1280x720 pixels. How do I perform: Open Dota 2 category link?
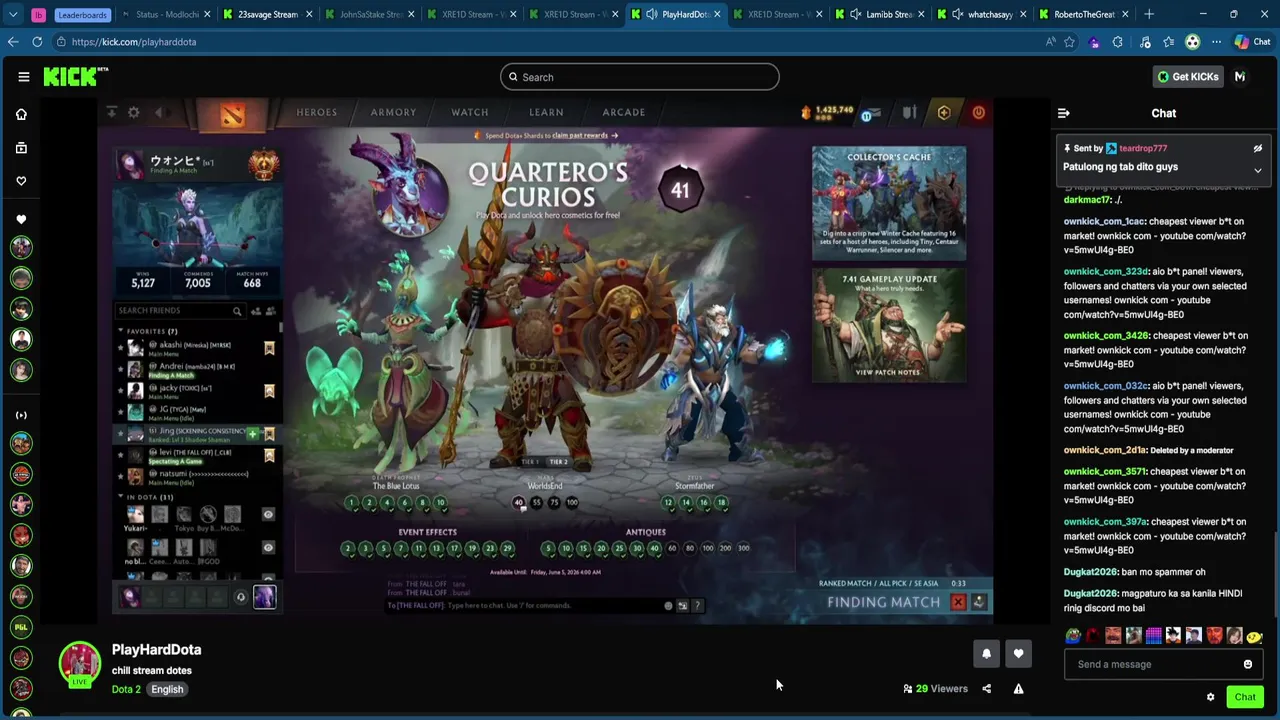click(x=126, y=689)
